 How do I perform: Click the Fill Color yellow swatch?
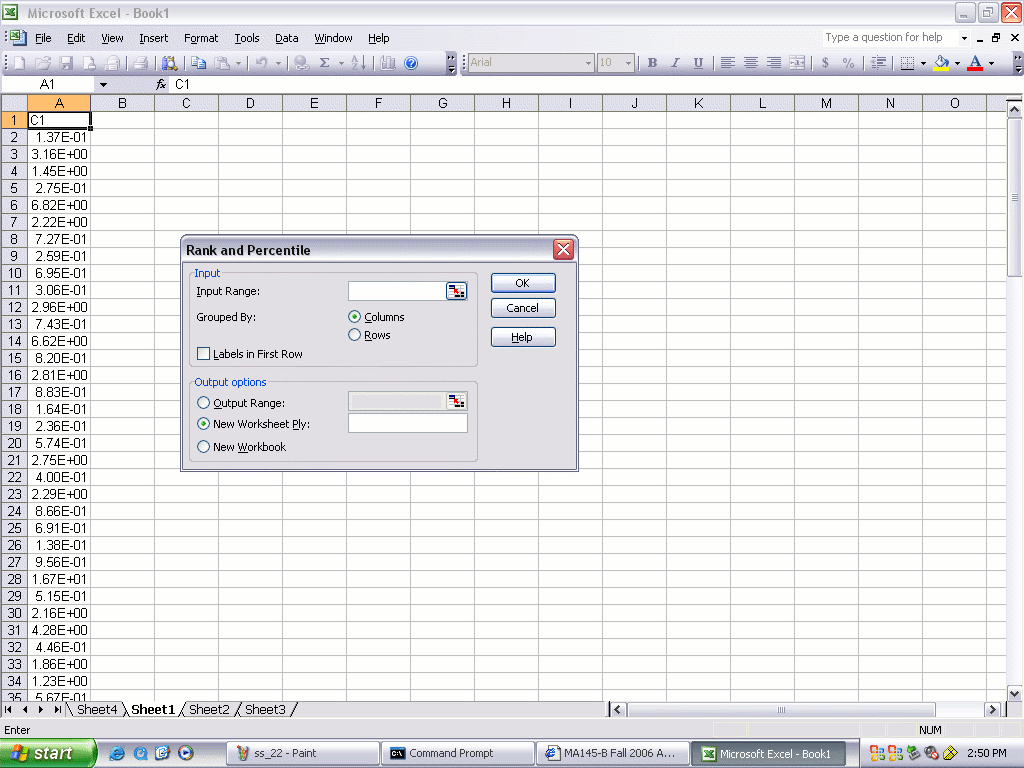click(x=941, y=63)
